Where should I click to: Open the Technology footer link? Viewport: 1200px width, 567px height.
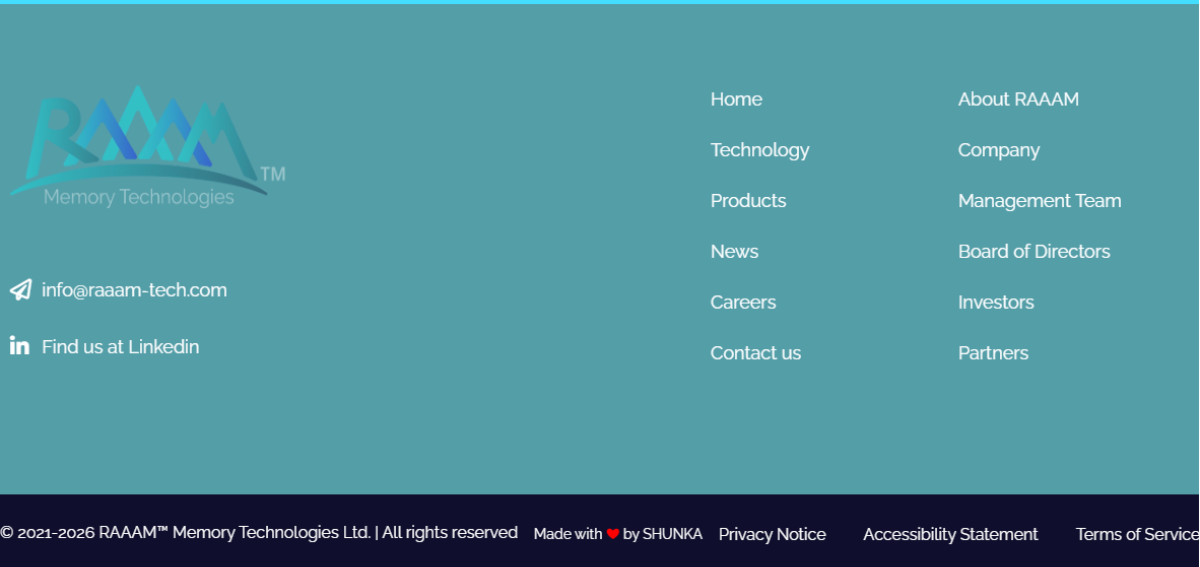(x=760, y=150)
